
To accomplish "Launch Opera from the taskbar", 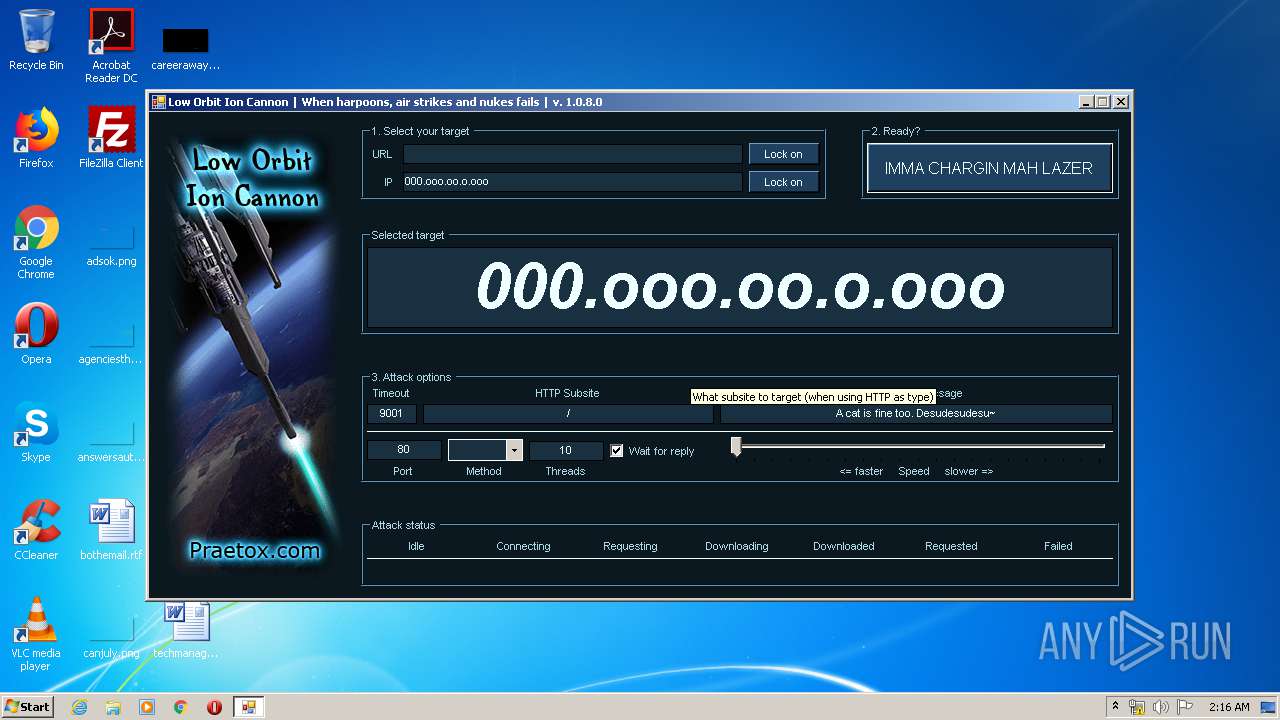I will coord(214,707).
